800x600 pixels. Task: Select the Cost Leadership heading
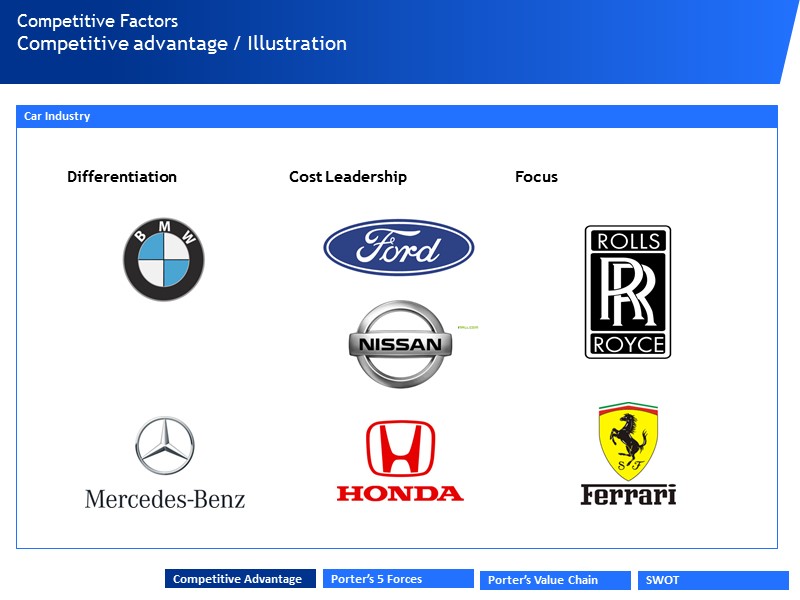(348, 177)
